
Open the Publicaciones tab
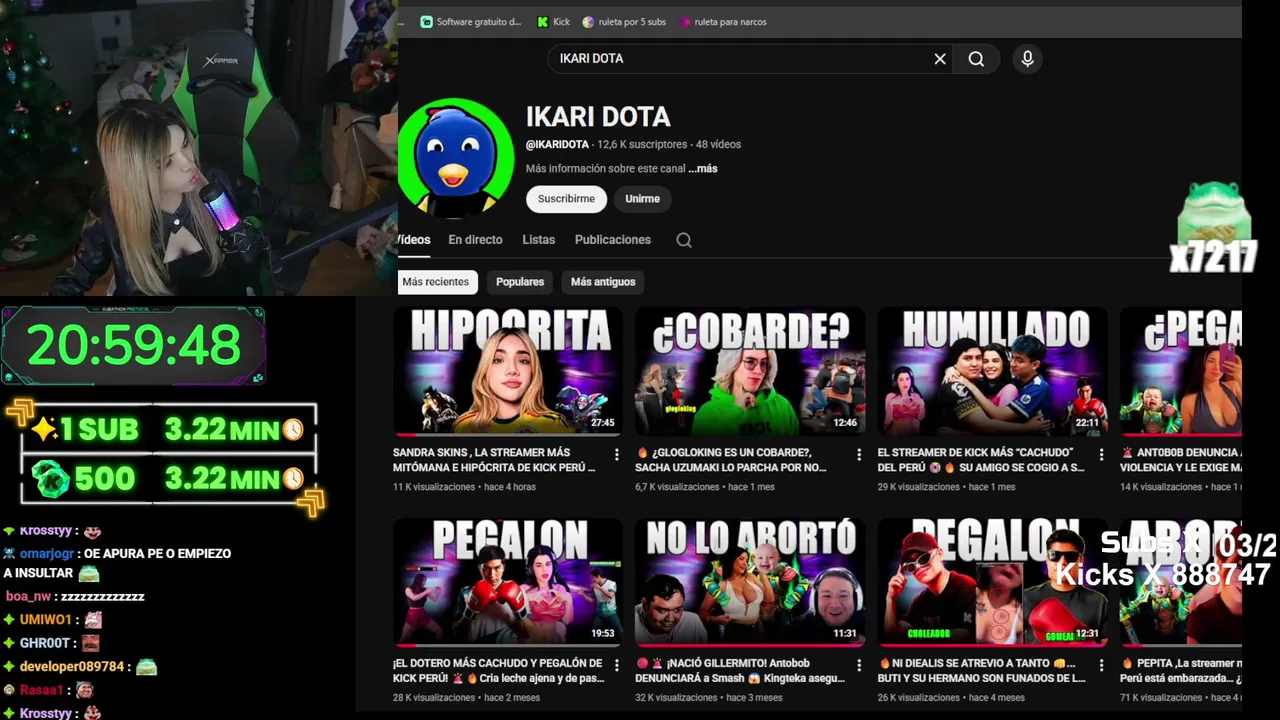click(x=613, y=240)
